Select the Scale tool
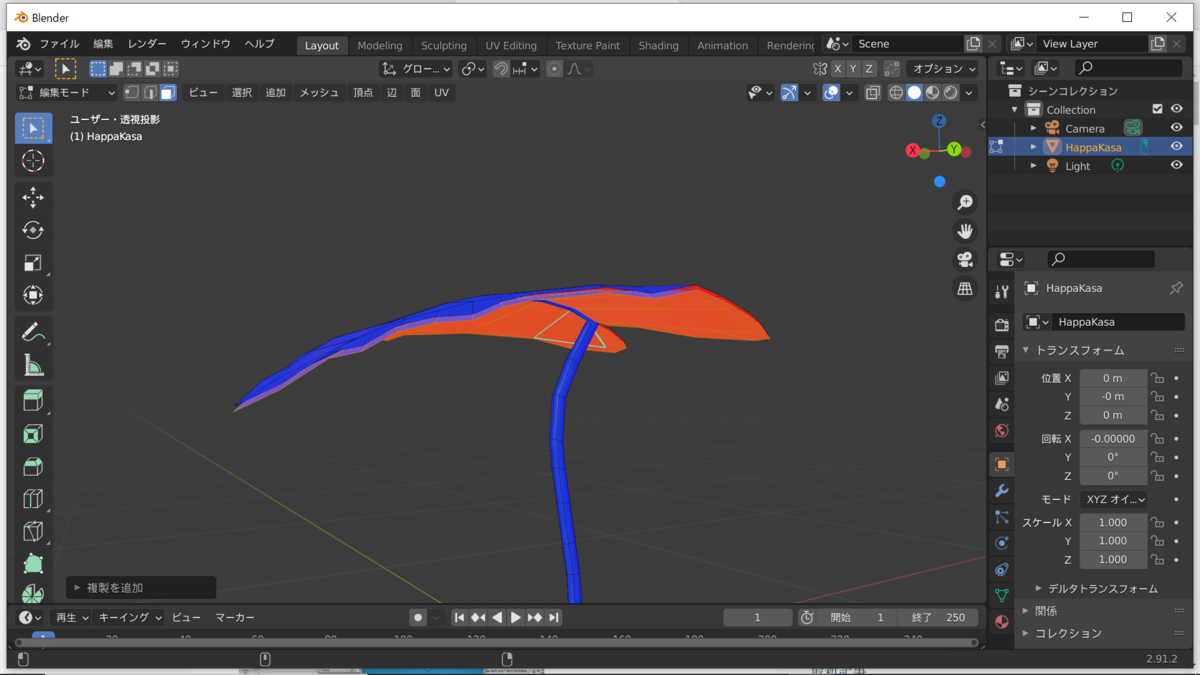 point(33,263)
